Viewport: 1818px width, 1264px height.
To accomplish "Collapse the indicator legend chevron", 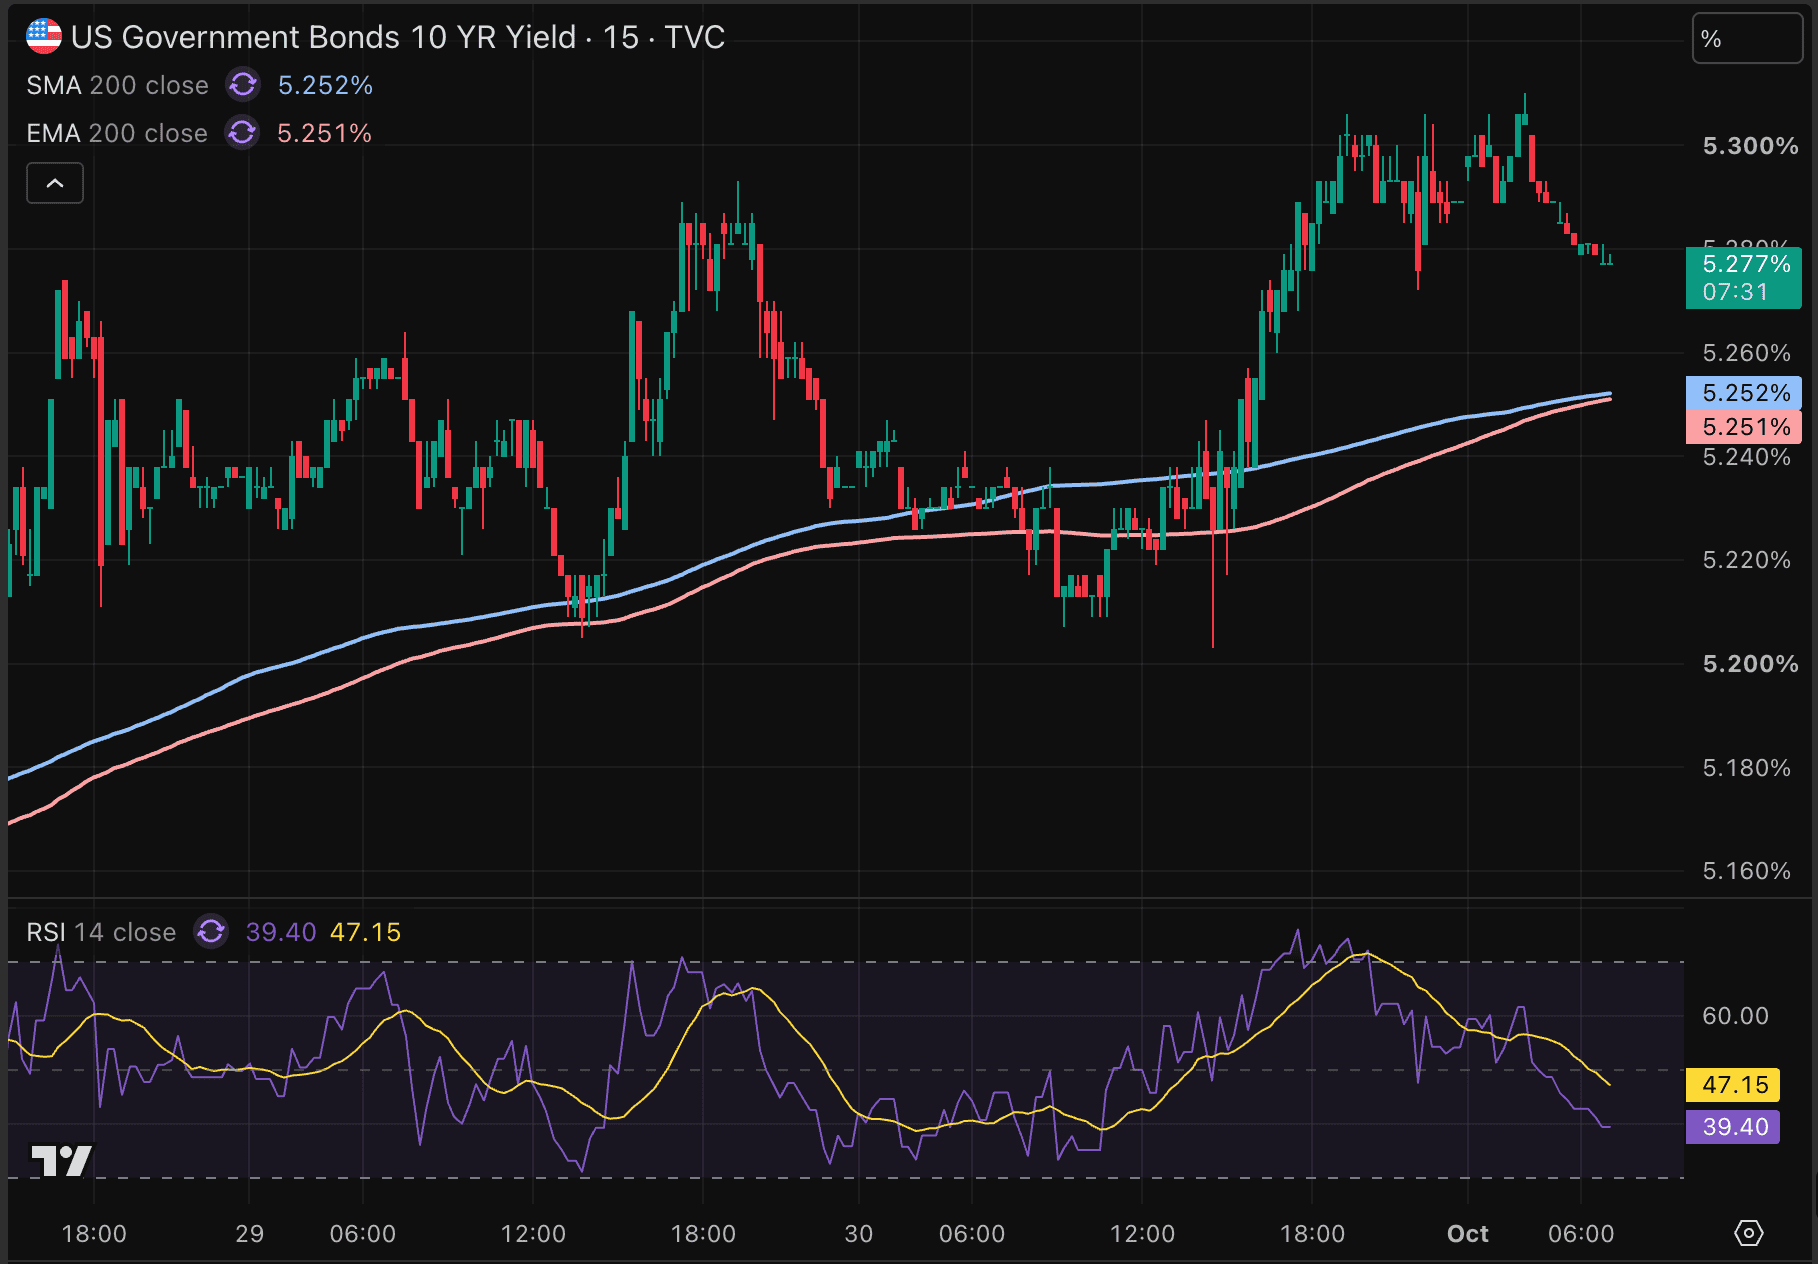I will pos(55,183).
